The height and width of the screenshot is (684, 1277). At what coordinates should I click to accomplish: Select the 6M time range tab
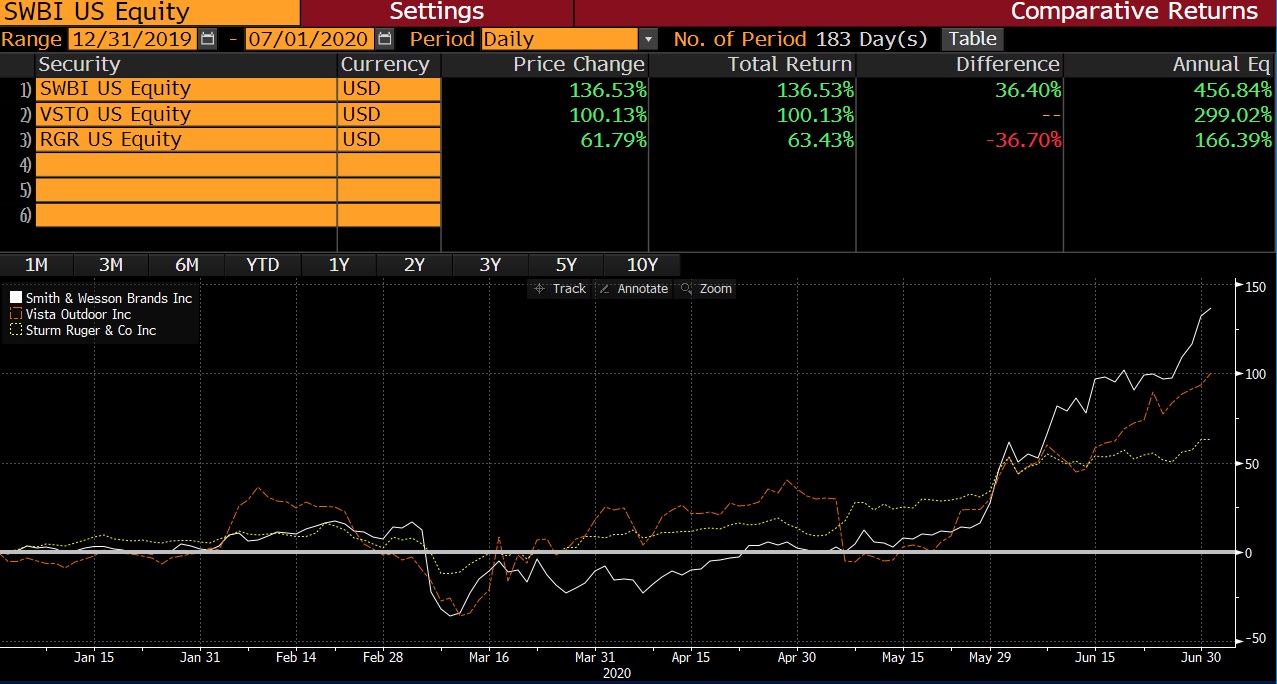187,265
